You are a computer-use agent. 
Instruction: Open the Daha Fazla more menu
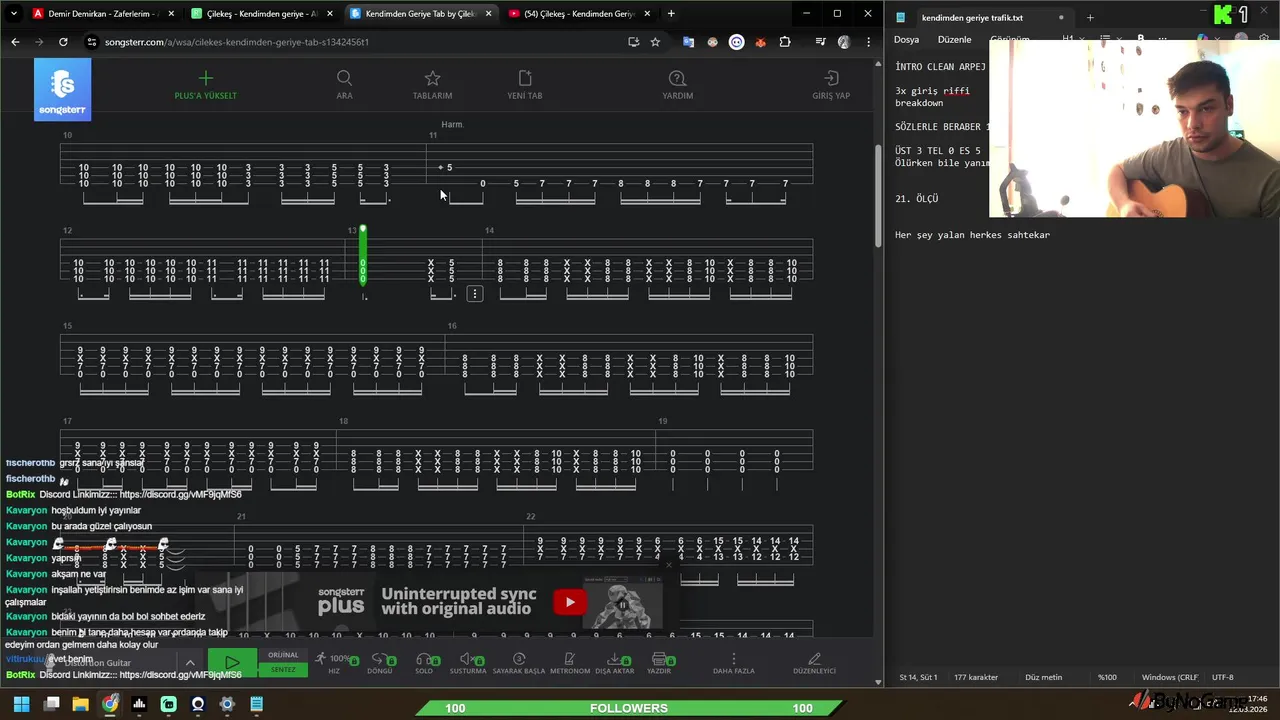tap(734, 662)
